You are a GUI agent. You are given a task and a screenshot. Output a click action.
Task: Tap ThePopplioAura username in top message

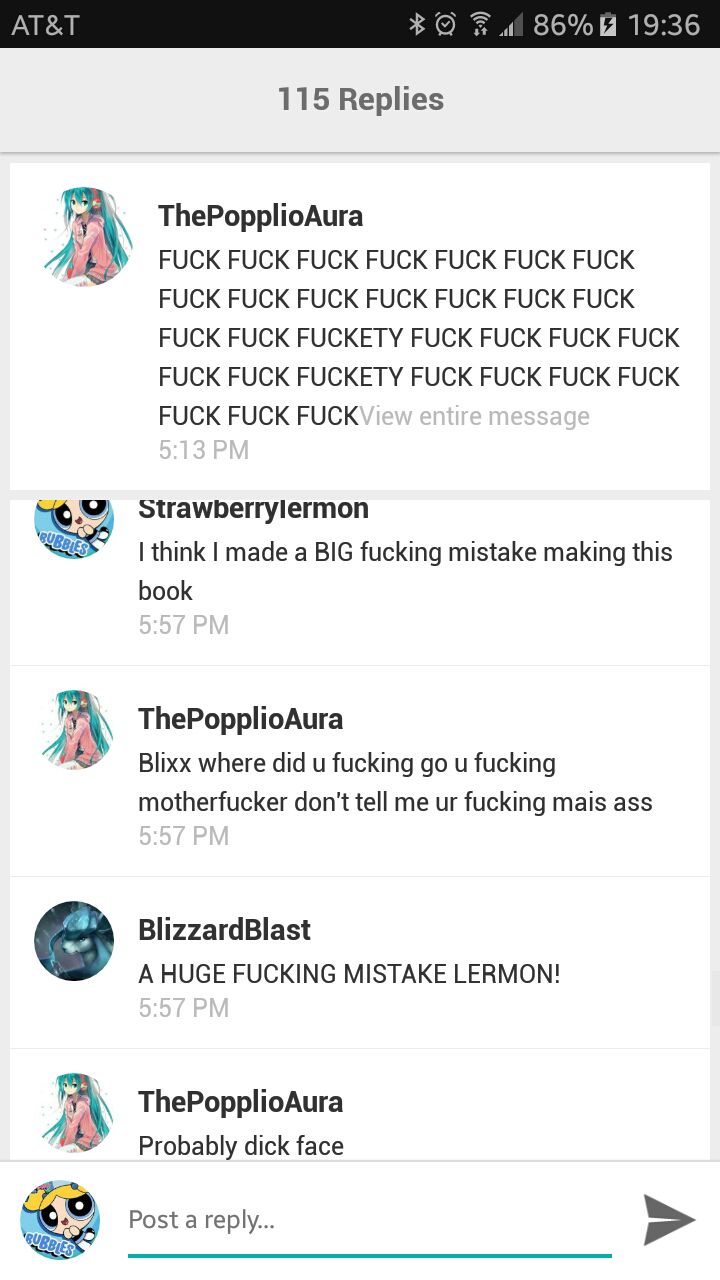(260, 216)
